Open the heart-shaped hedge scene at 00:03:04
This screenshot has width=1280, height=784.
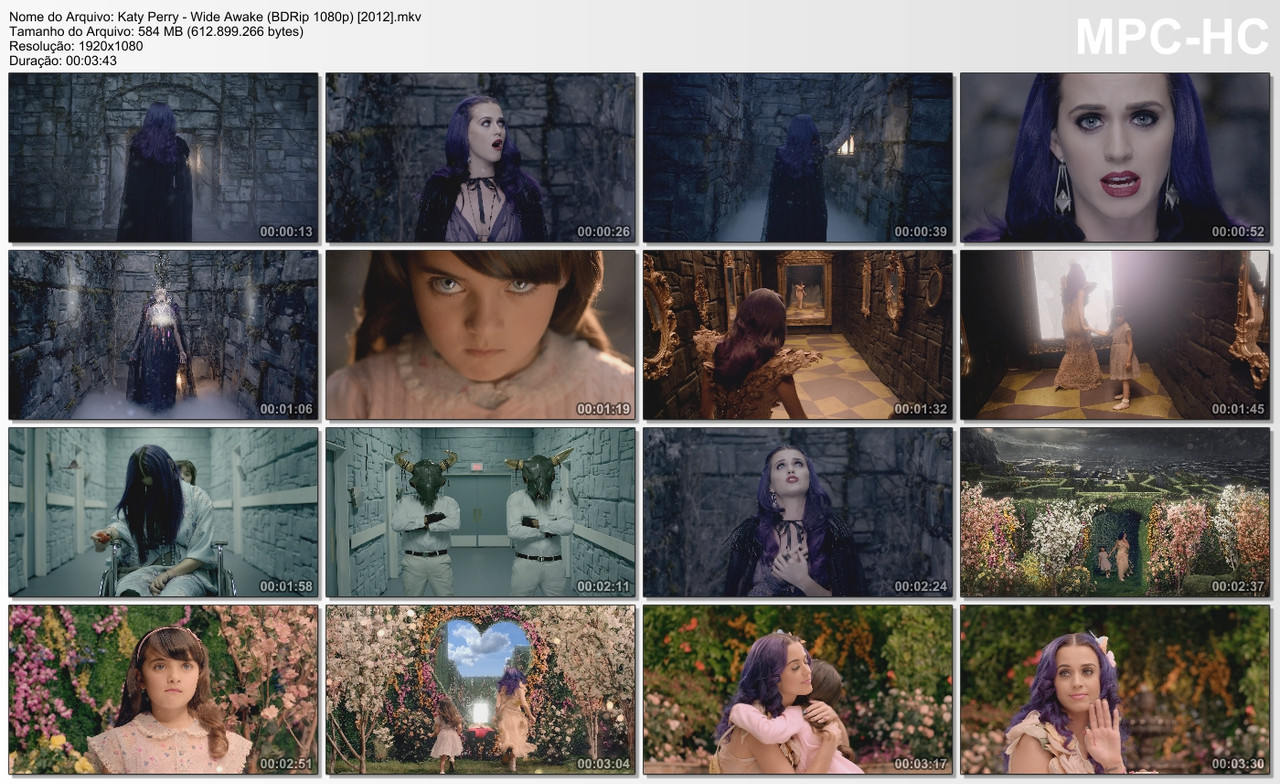point(479,690)
